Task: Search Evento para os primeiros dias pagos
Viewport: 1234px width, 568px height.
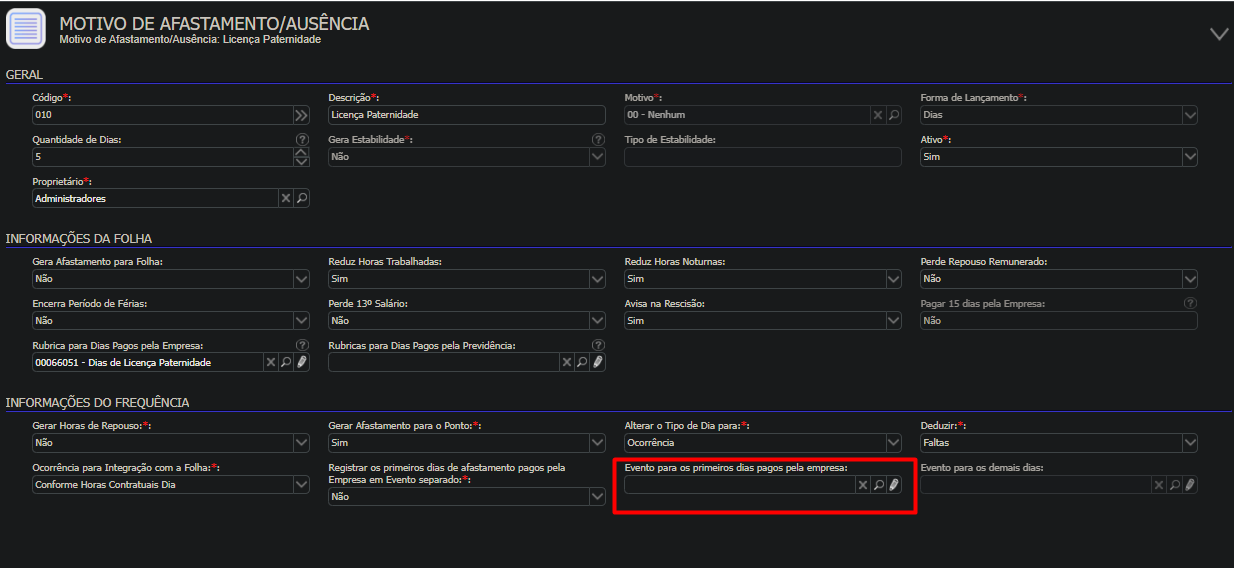Action: coord(878,484)
